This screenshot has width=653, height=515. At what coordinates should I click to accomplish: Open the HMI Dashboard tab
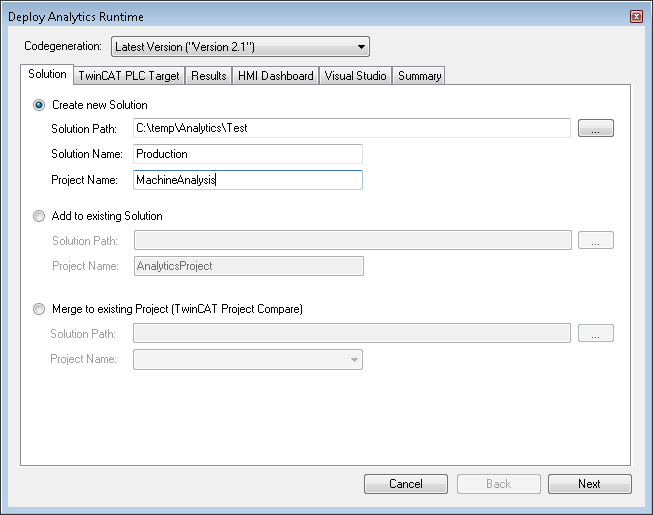tap(276, 76)
